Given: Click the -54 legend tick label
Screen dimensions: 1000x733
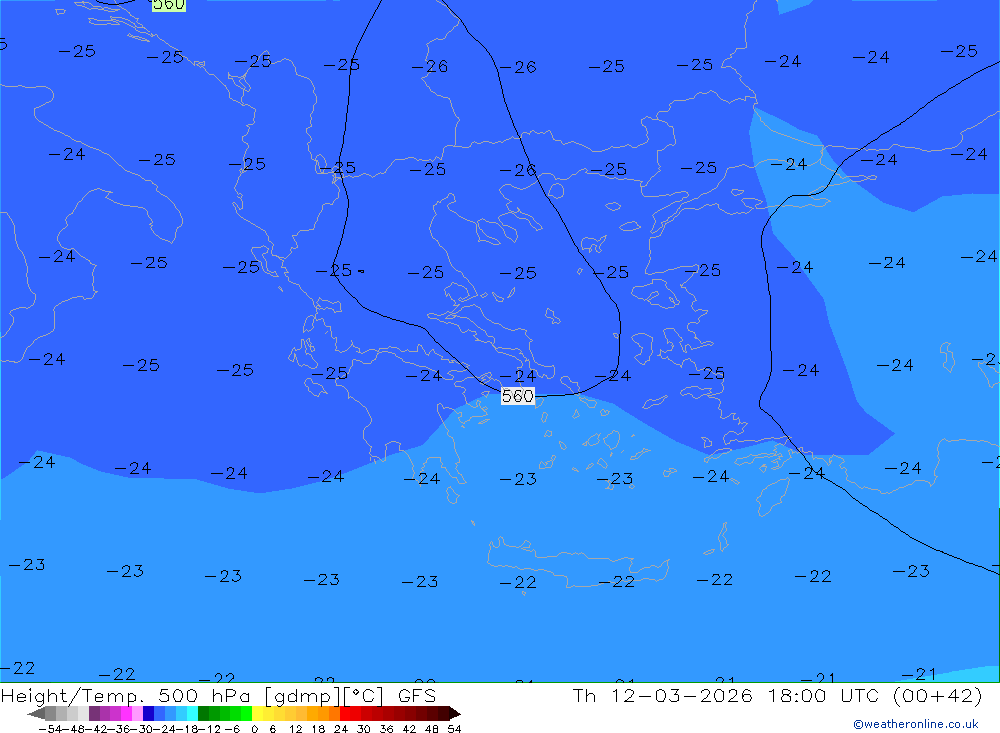Looking at the screenshot, I should tap(50, 729).
